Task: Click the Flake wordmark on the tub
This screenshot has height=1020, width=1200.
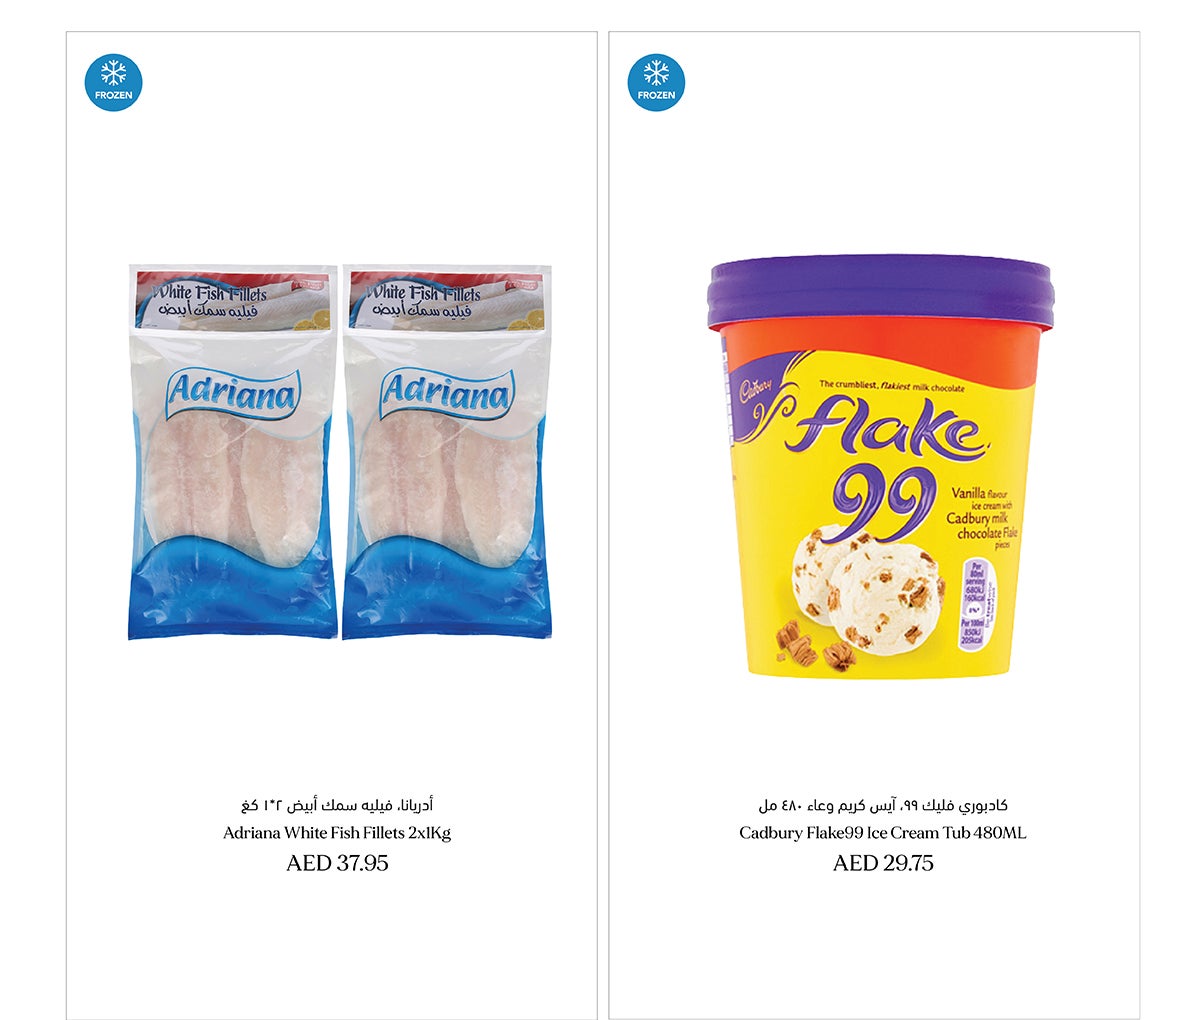Action: click(x=885, y=430)
